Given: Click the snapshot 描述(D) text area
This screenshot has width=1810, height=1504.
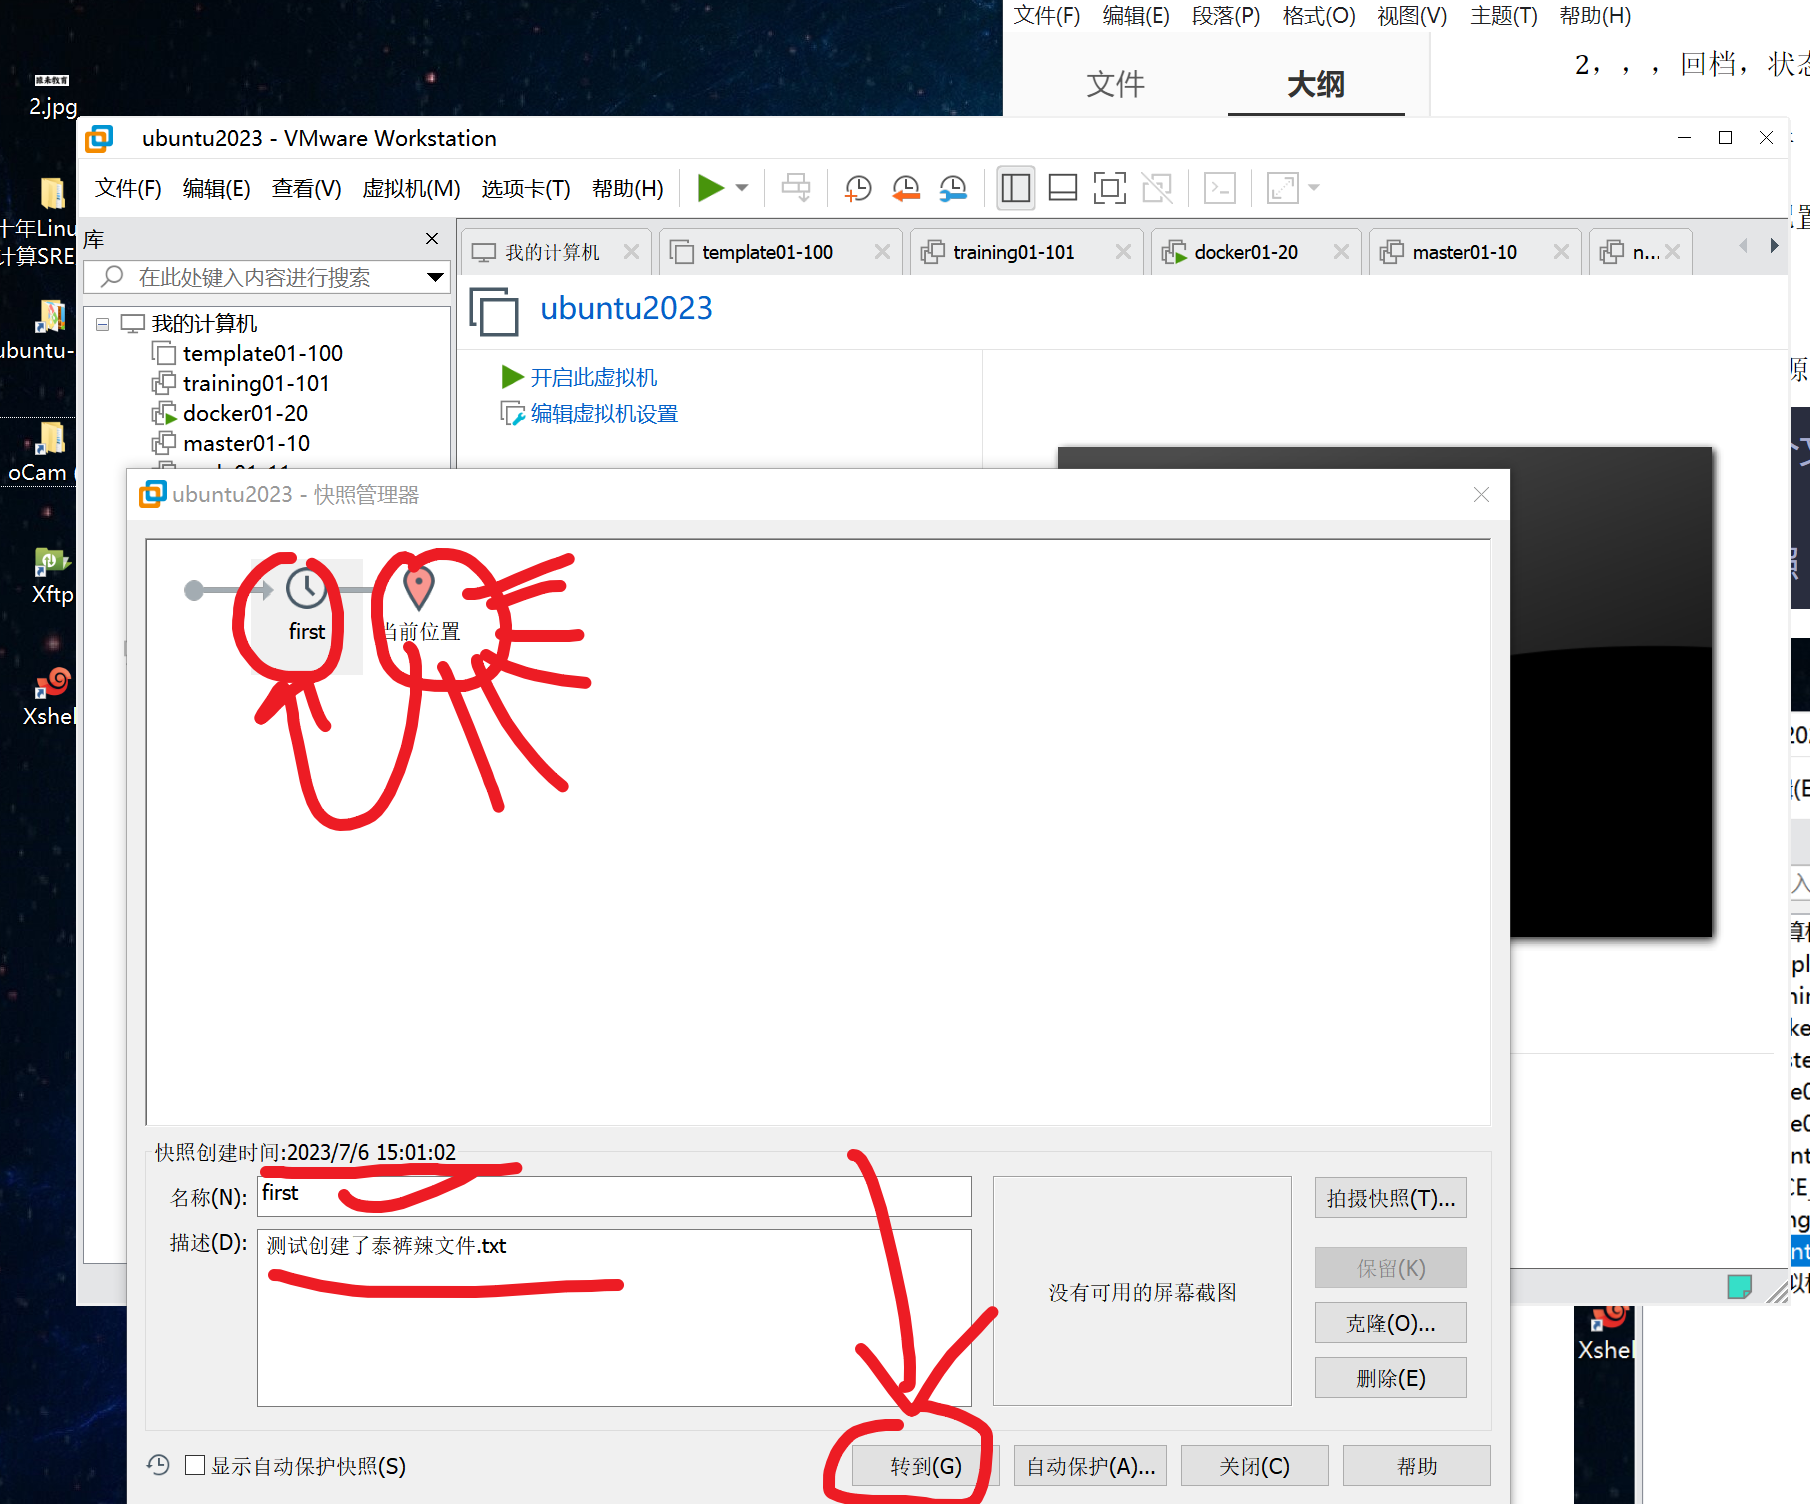Looking at the screenshot, I should pyautogui.click(x=614, y=1317).
